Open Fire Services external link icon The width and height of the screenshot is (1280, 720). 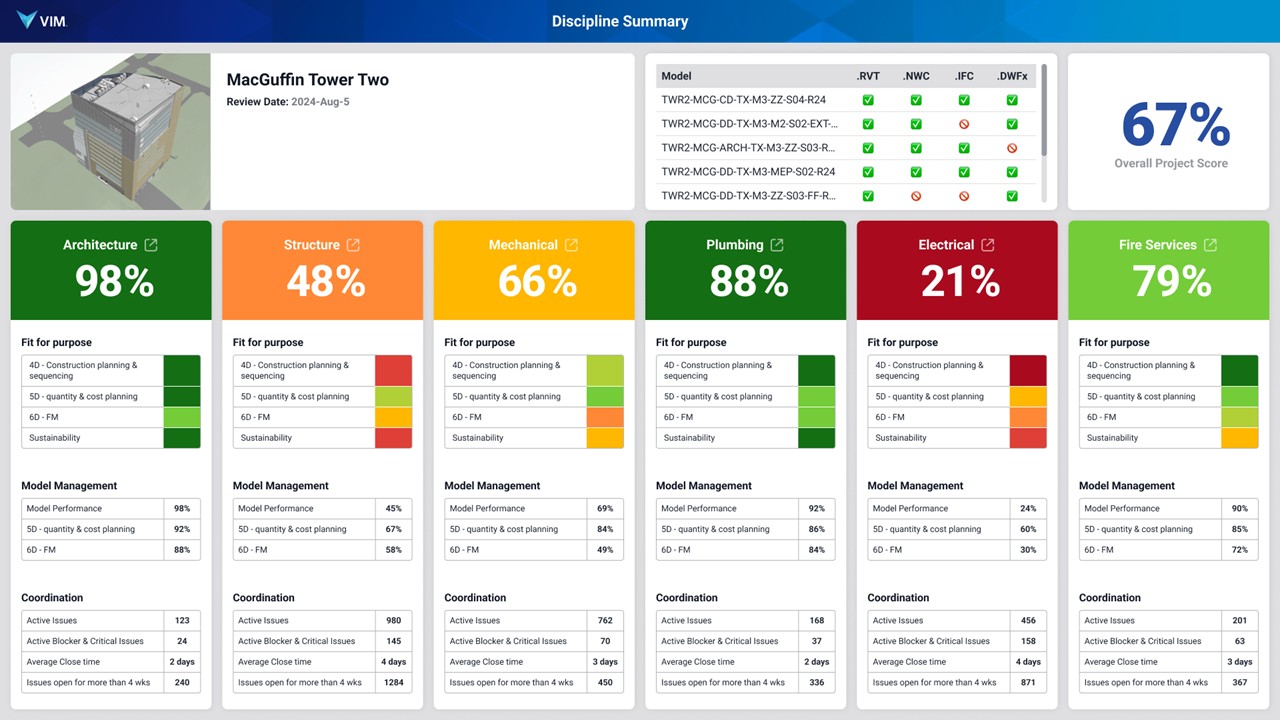(1210, 245)
